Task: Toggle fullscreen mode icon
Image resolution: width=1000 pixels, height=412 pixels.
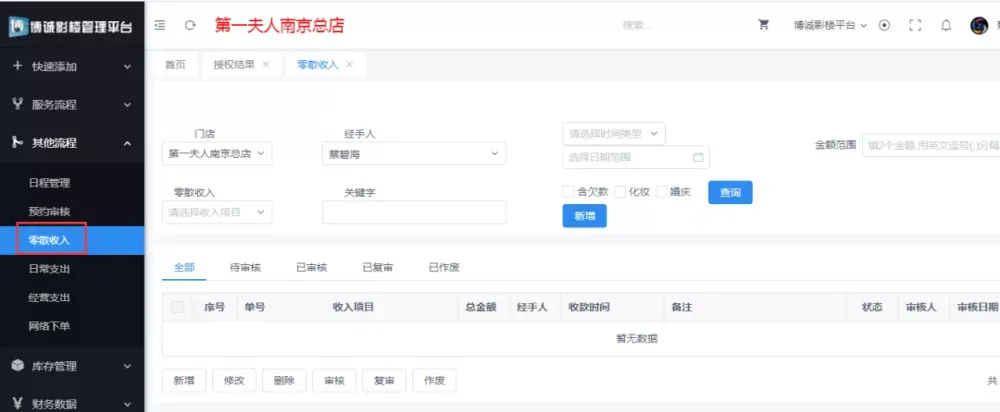Action: 914,25
